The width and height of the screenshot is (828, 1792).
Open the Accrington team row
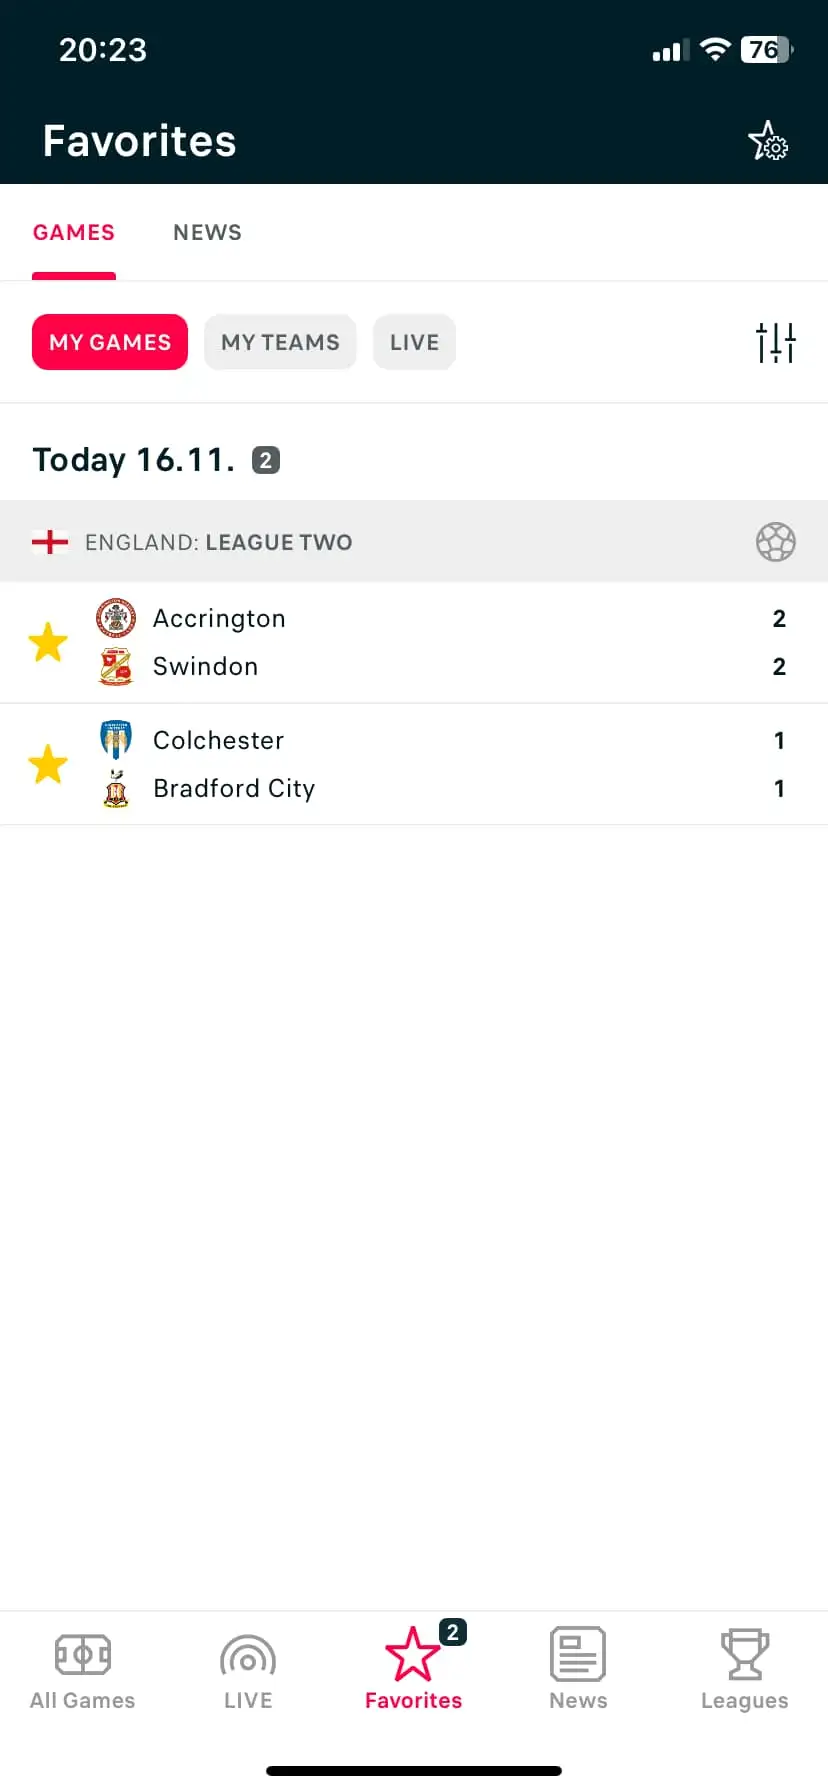coord(414,618)
